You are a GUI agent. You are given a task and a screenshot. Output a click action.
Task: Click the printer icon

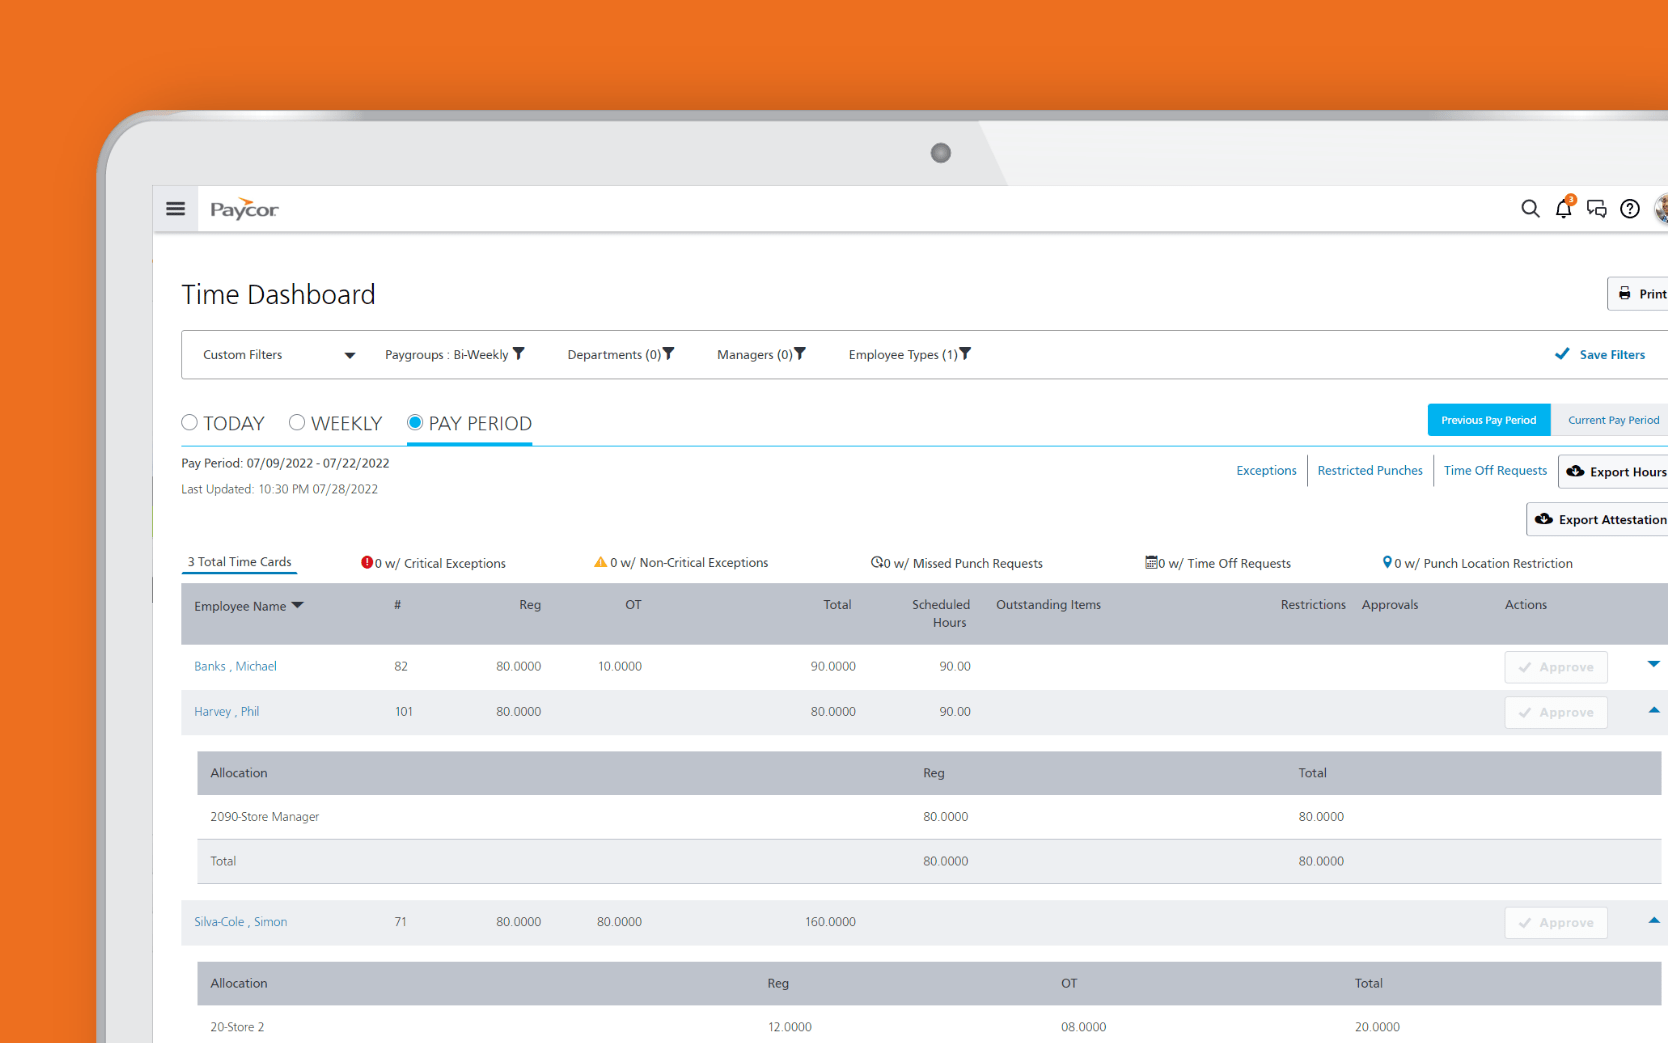(x=1625, y=293)
